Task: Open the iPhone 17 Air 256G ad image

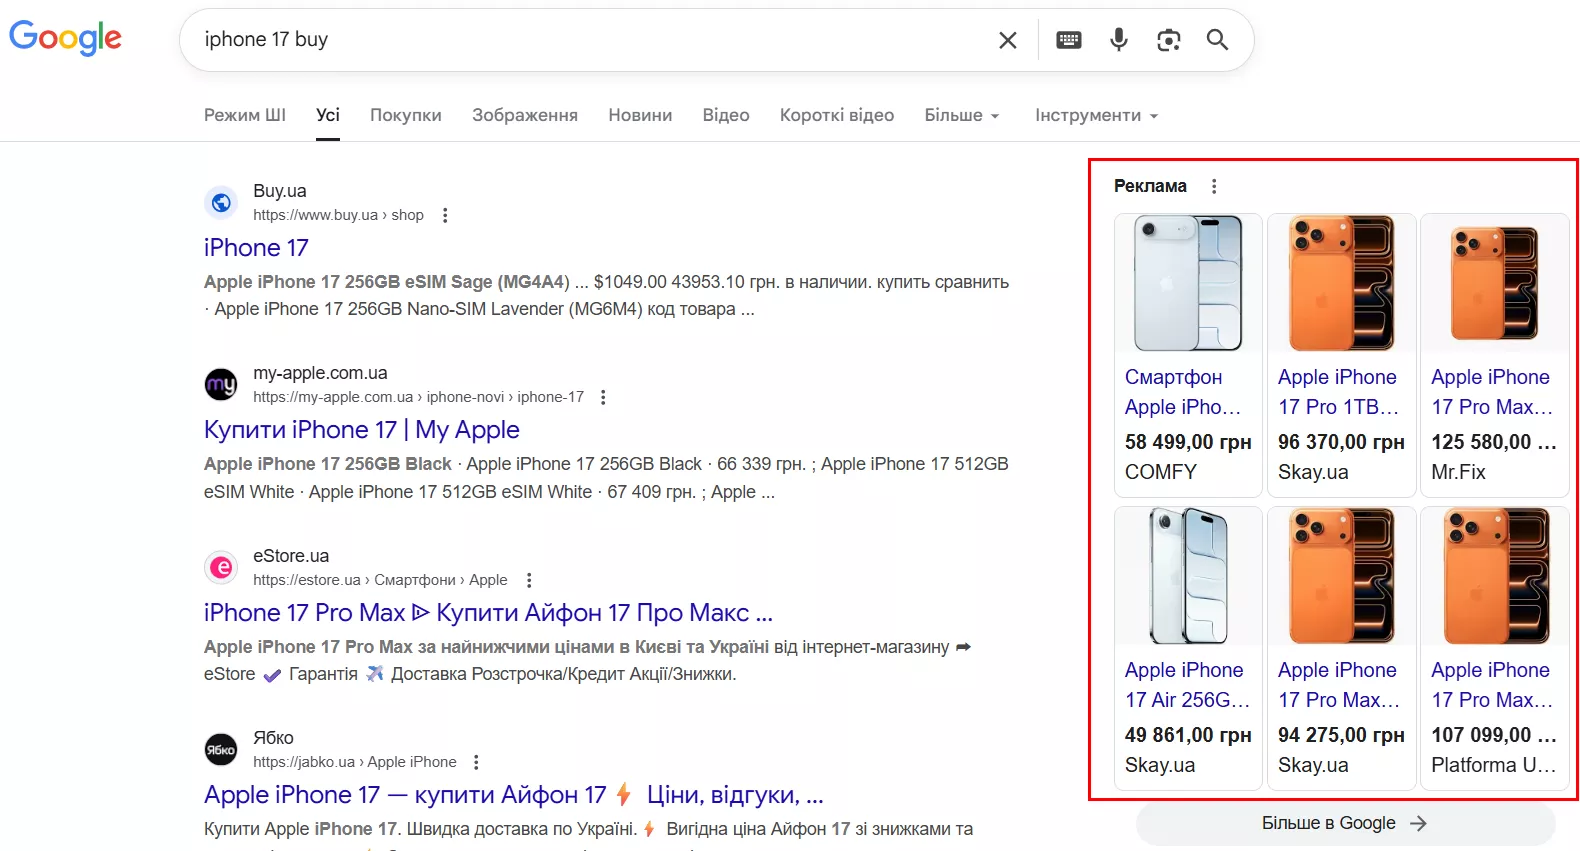Action: [1188, 576]
